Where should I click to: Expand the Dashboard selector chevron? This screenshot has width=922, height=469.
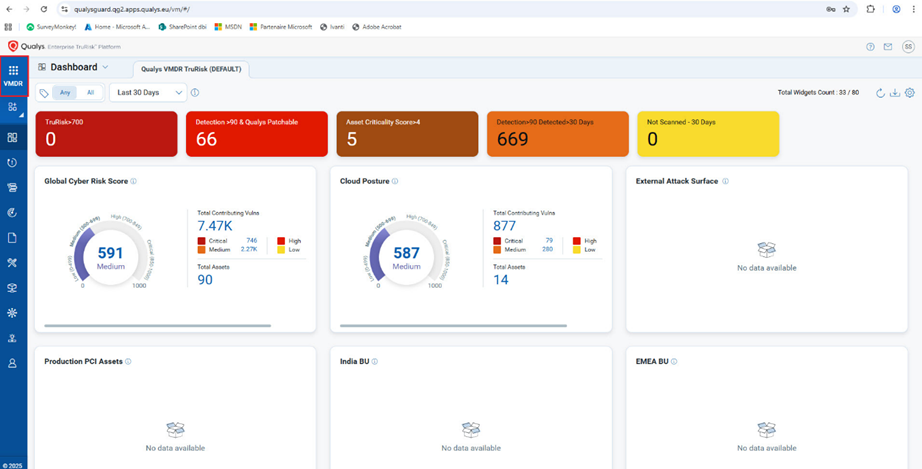pos(105,67)
